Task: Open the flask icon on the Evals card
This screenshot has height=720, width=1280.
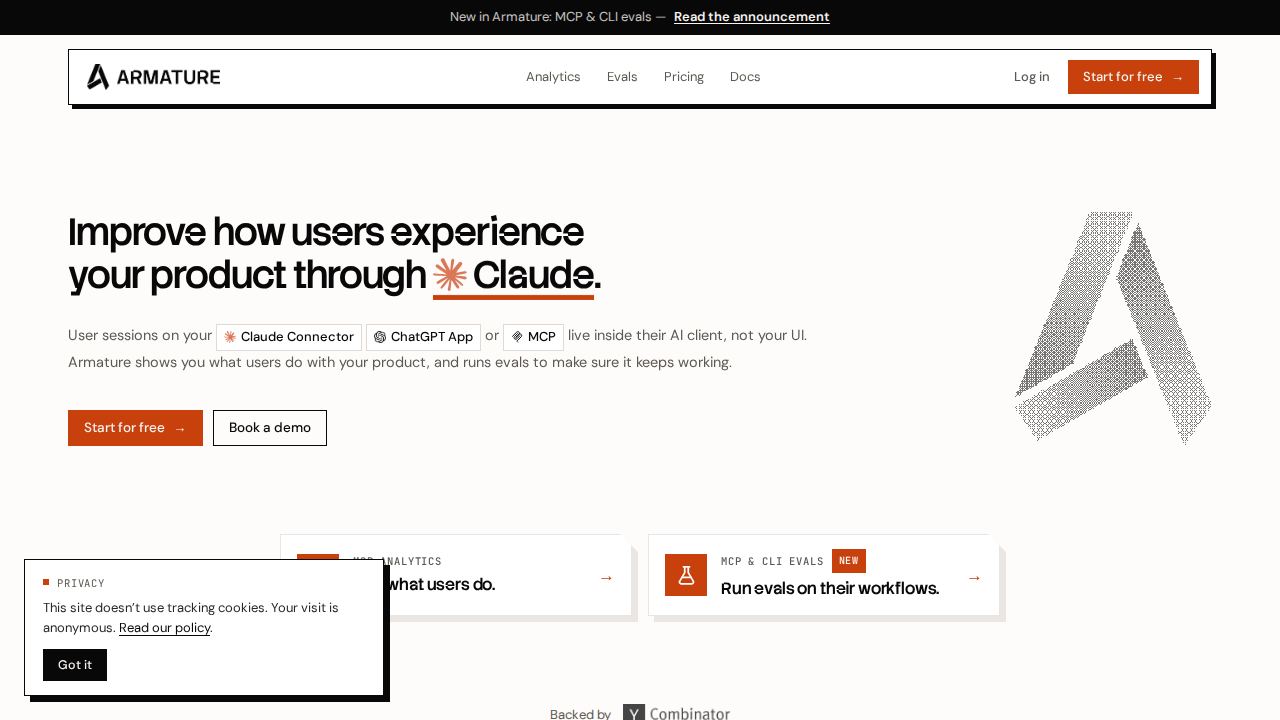Action: (x=686, y=575)
